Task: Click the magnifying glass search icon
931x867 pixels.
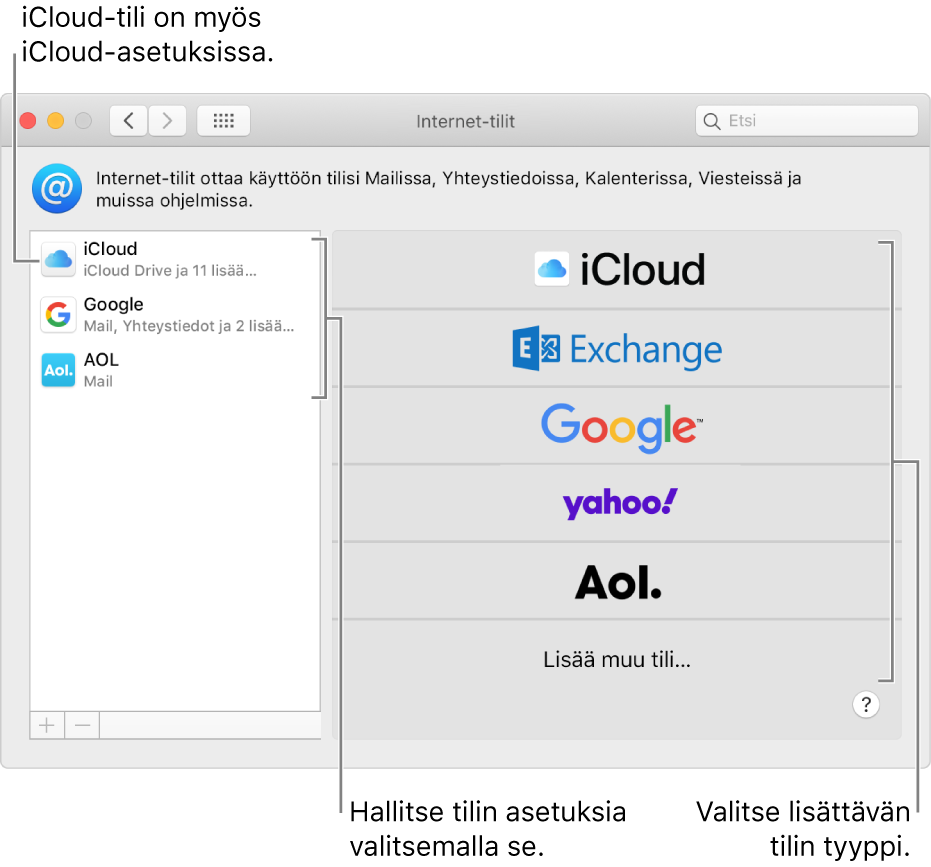Action: click(711, 121)
